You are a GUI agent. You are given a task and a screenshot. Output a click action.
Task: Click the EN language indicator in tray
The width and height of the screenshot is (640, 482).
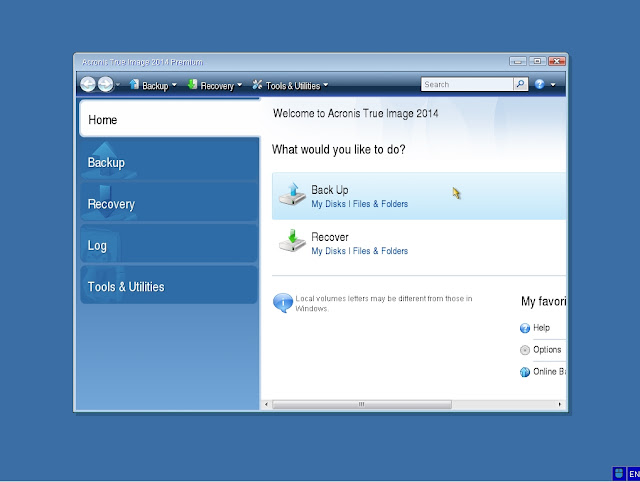[x=633, y=474]
